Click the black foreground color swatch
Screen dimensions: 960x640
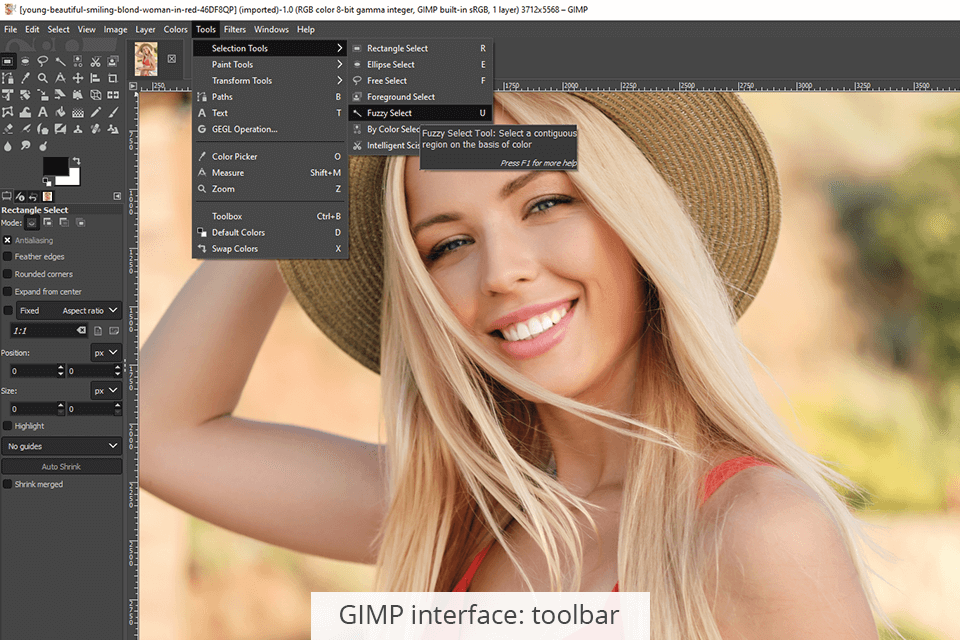pos(55,165)
